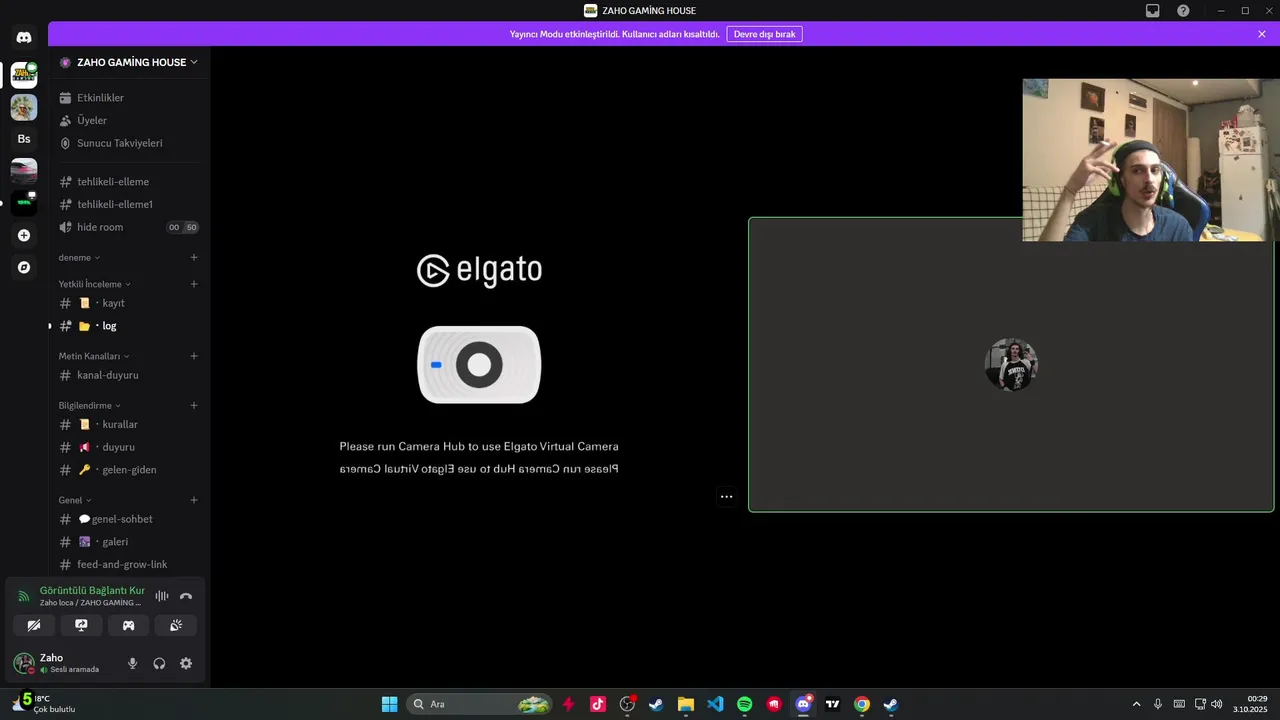Toggle the camera on or off
Image resolution: width=1280 pixels, height=720 pixels.
[x=34, y=625]
